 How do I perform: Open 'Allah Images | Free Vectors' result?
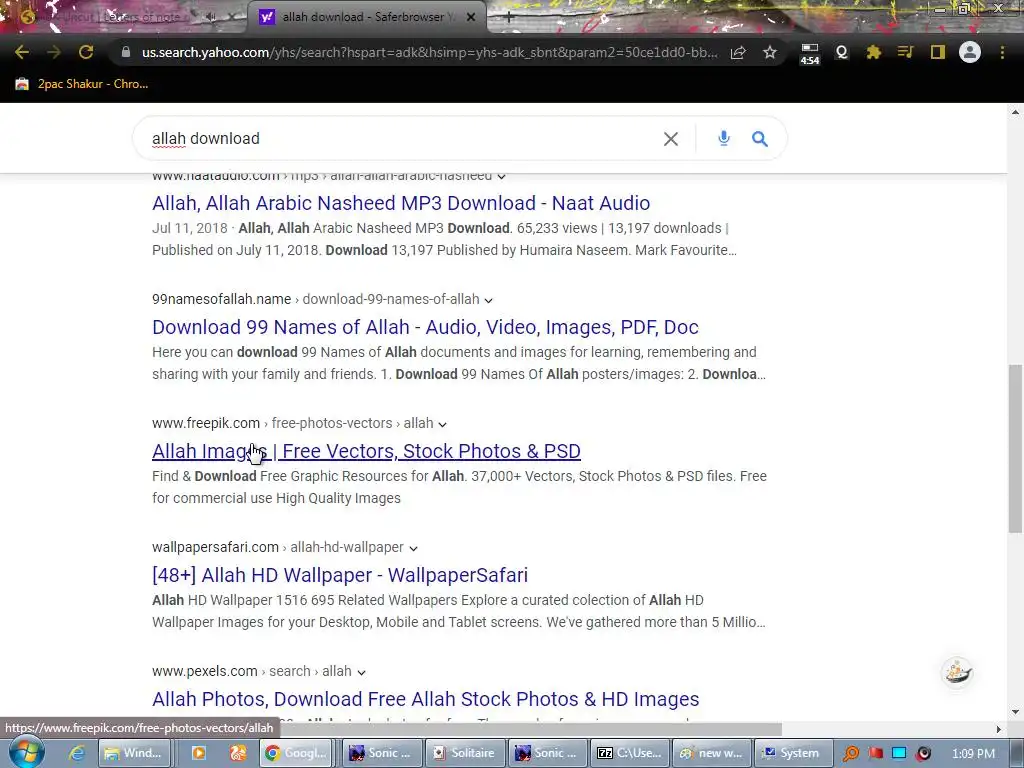(366, 451)
